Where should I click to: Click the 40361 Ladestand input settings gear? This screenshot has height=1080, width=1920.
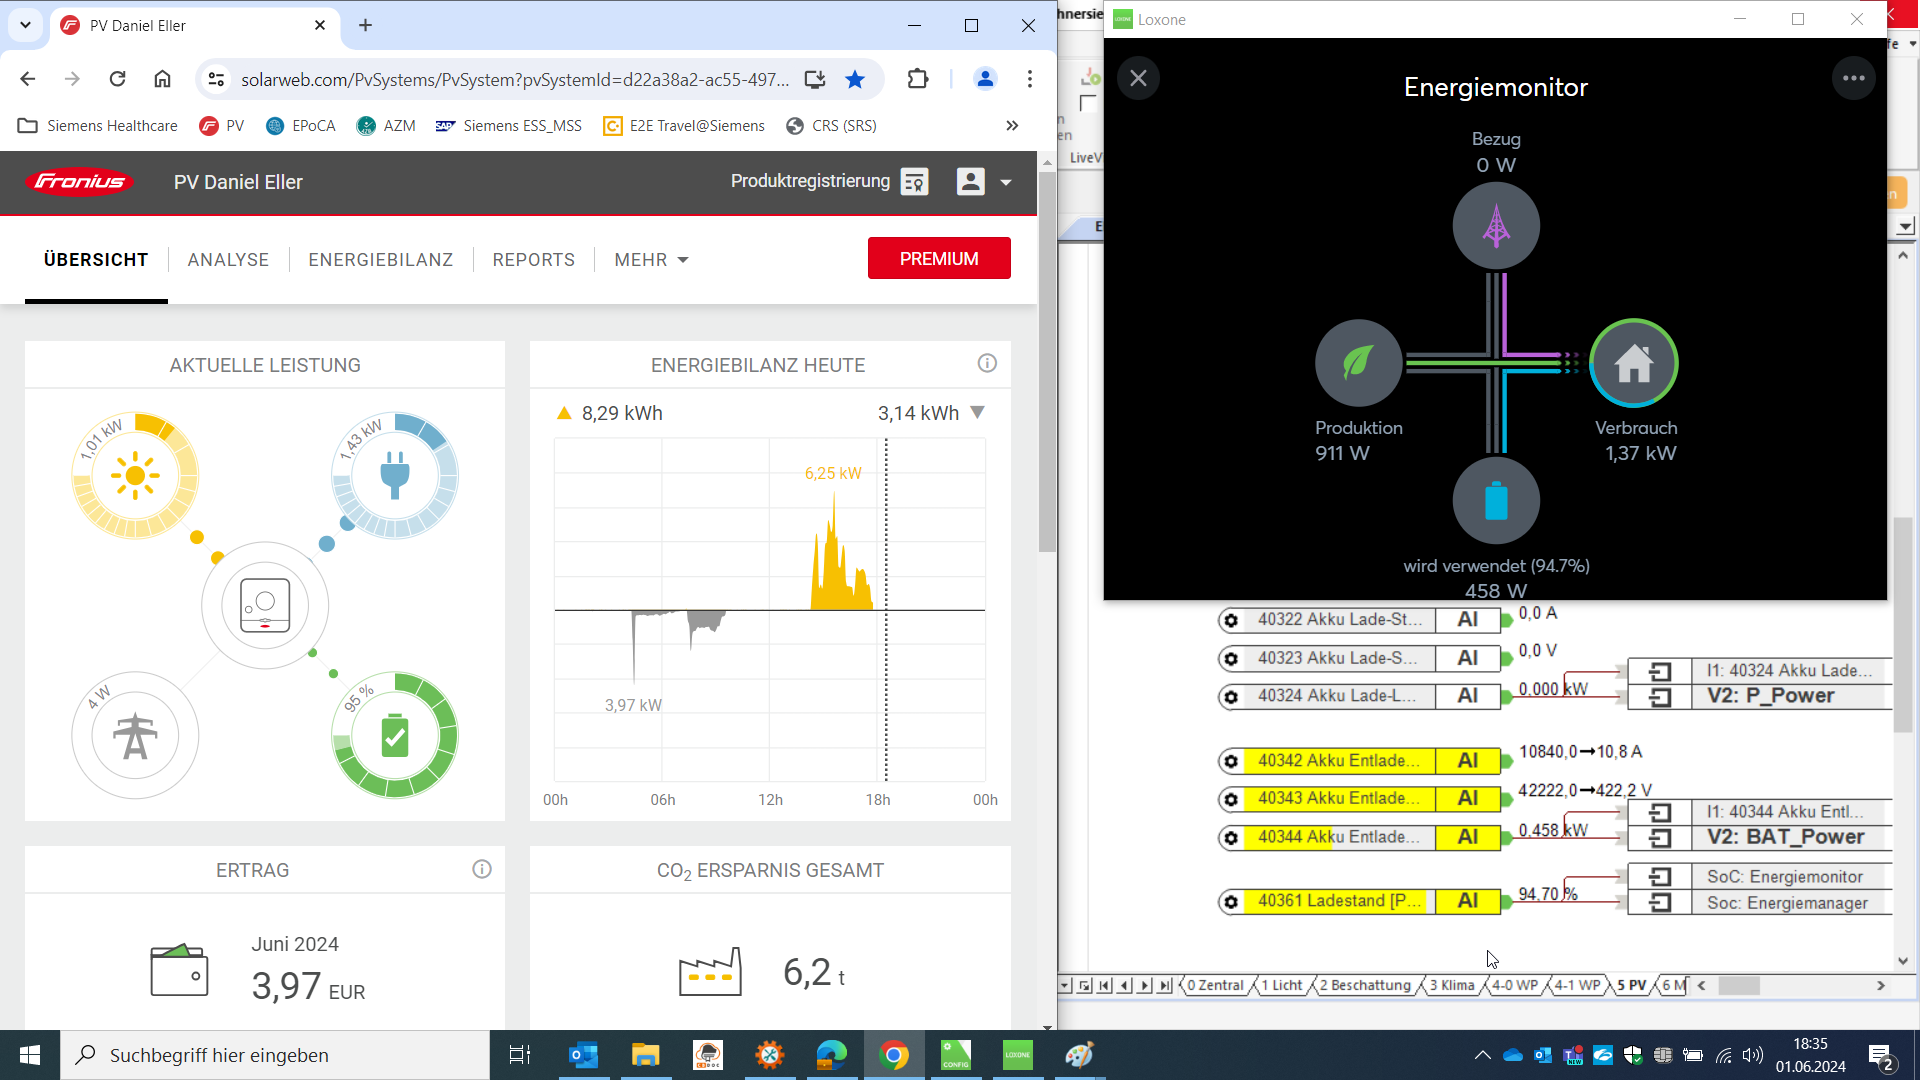[x=1231, y=901]
